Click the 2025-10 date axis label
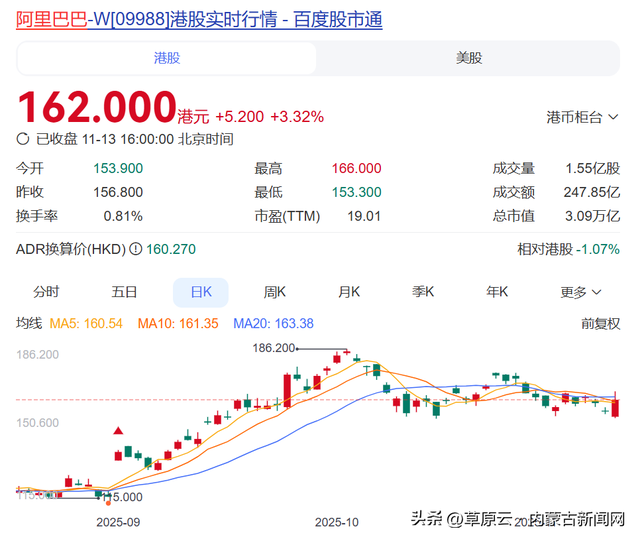The image size is (640, 541). point(337,522)
